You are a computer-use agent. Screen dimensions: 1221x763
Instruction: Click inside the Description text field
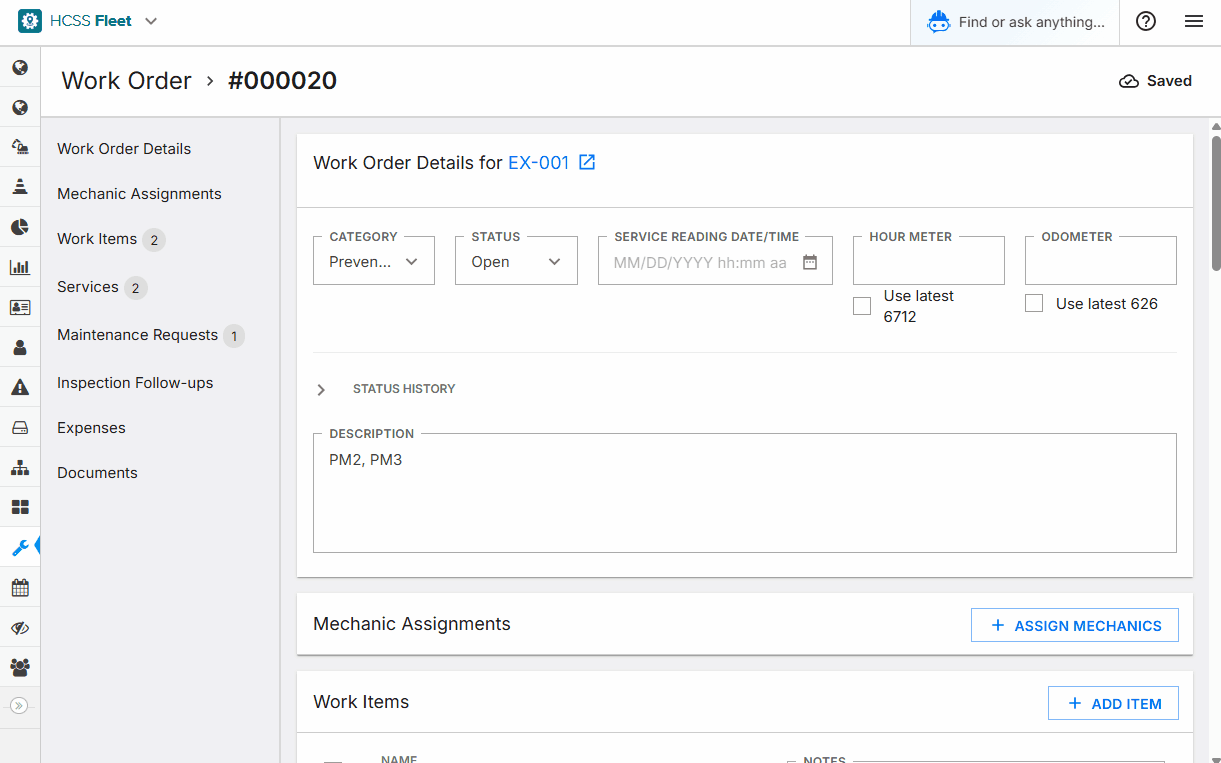click(745, 490)
